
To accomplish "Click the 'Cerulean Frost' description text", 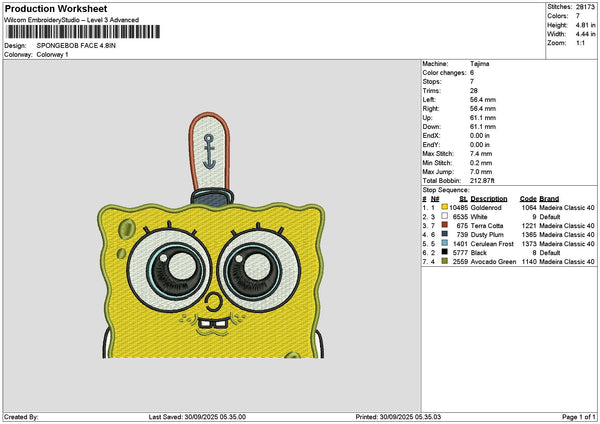I will pos(492,244).
